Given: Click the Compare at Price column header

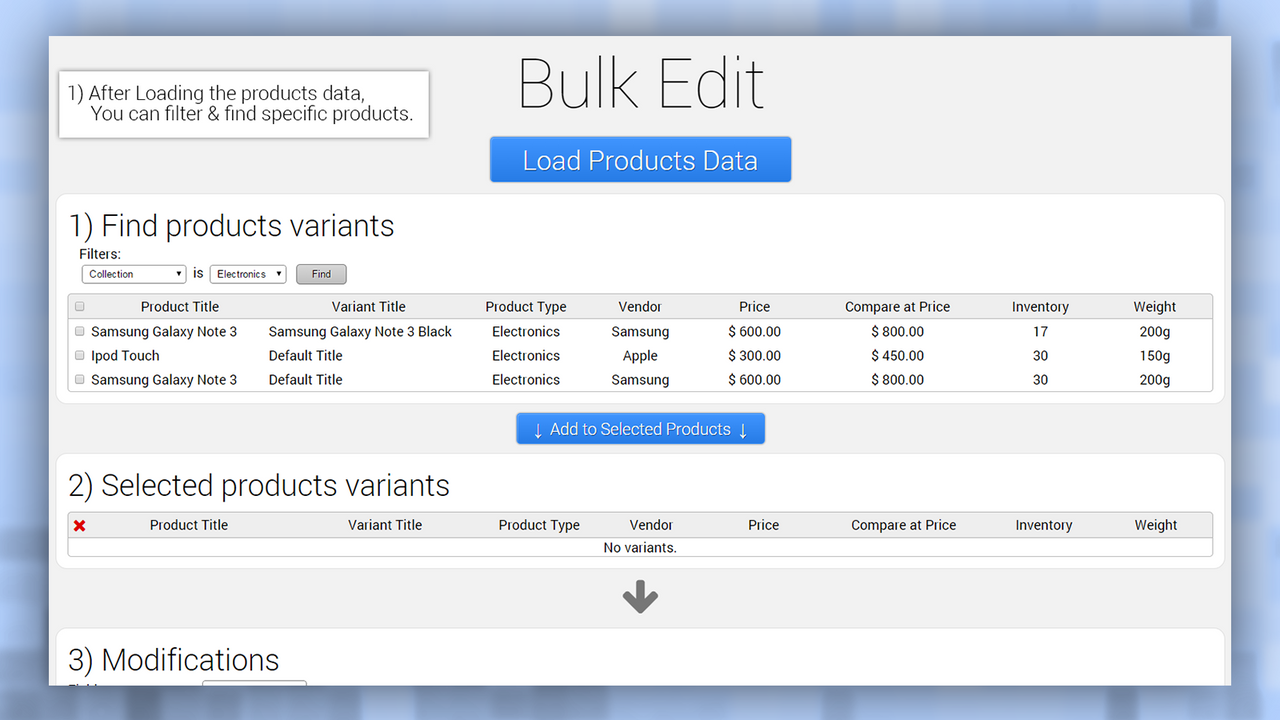Looking at the screenshot, I should pyautogui.click(x=897, y=306).
